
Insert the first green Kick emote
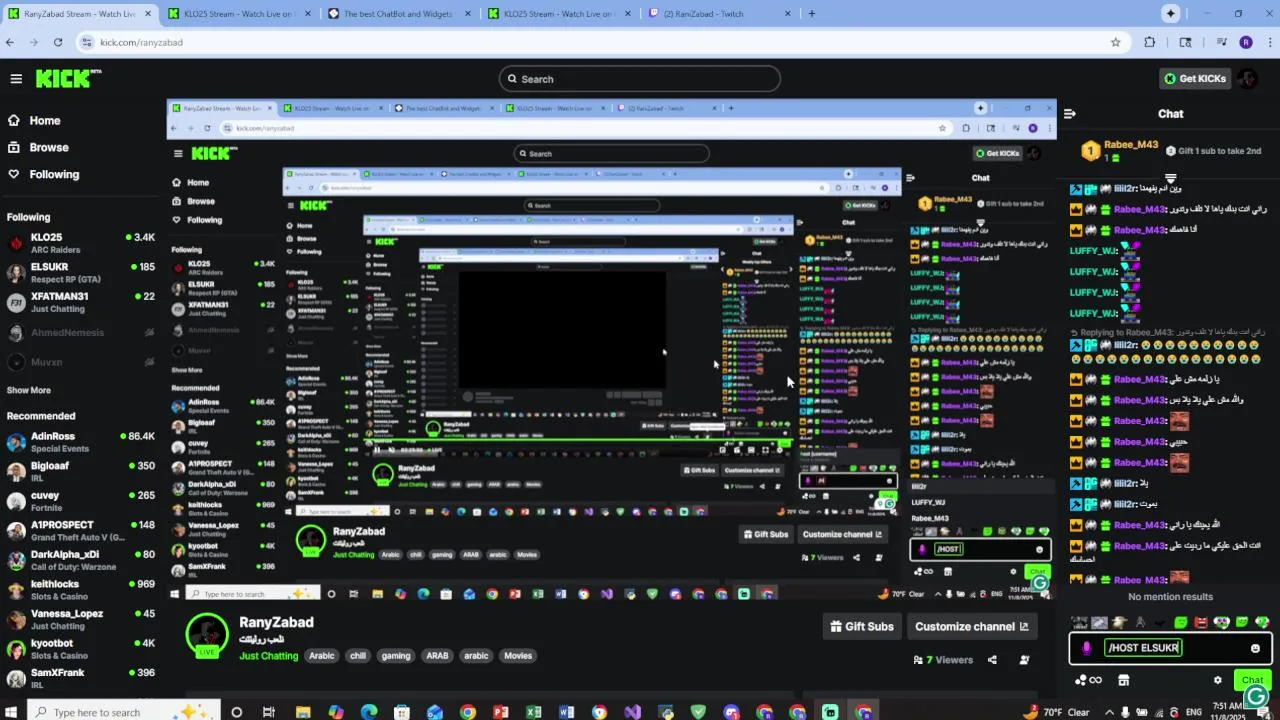click(x=1180, y=622)
